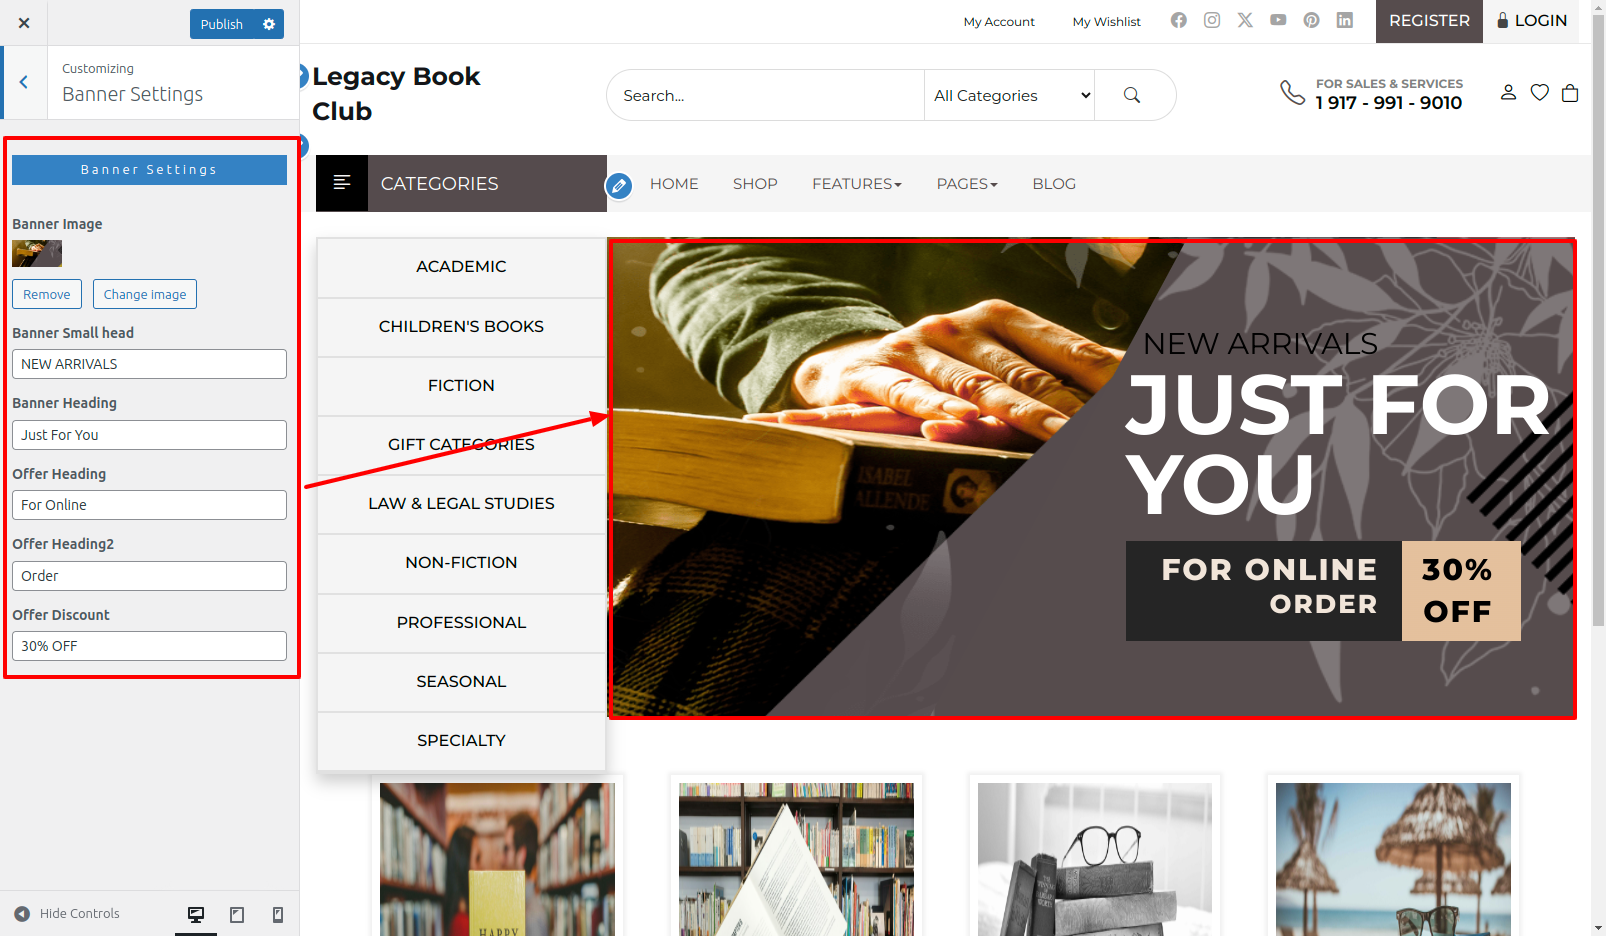The image size is (1606, 936).
Task: Expand the FEATURES menu
Action: coord(857,184)
